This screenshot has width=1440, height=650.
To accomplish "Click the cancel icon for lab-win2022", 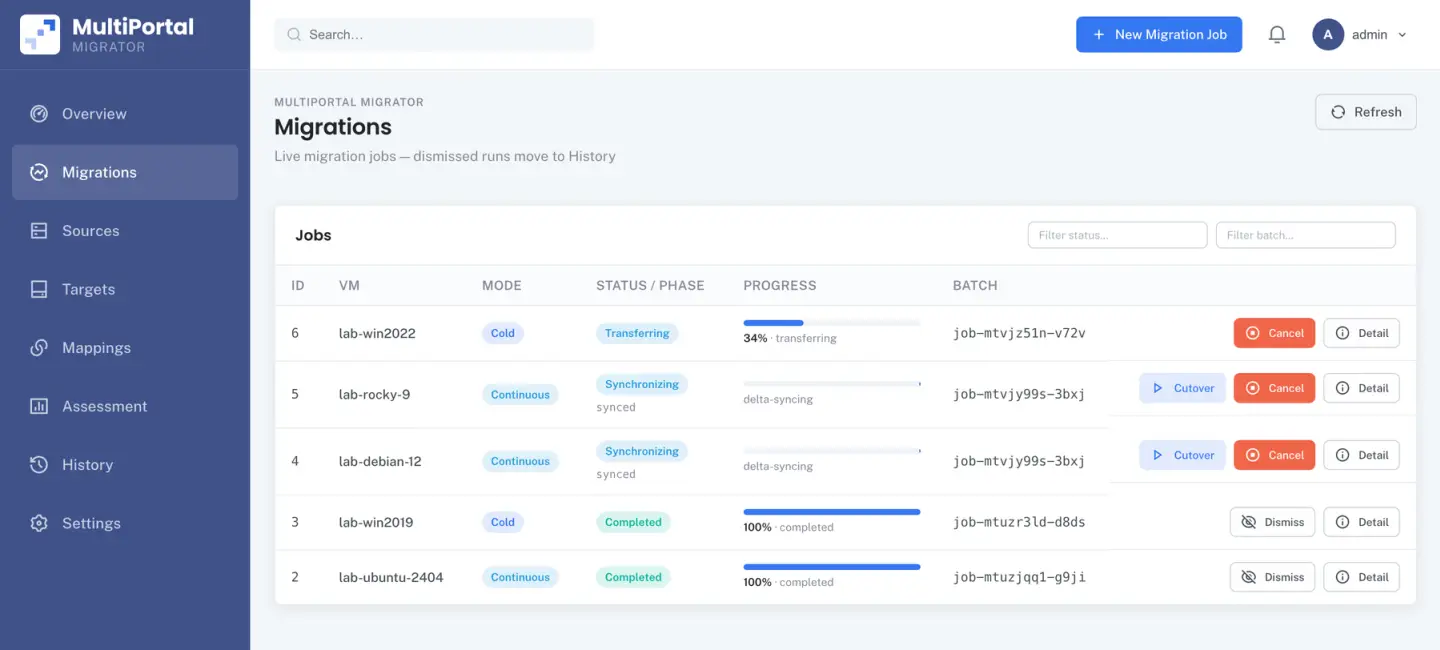I will pyautogui.click(x=1253, y=333).
